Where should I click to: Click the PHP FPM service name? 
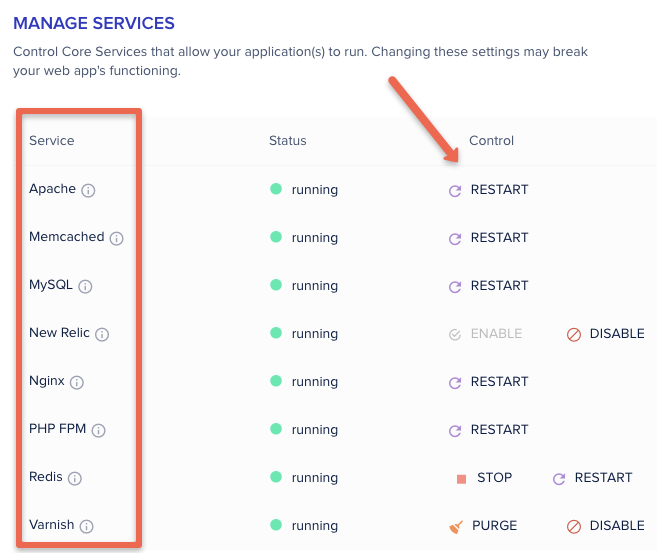click(x=57, y=429)
